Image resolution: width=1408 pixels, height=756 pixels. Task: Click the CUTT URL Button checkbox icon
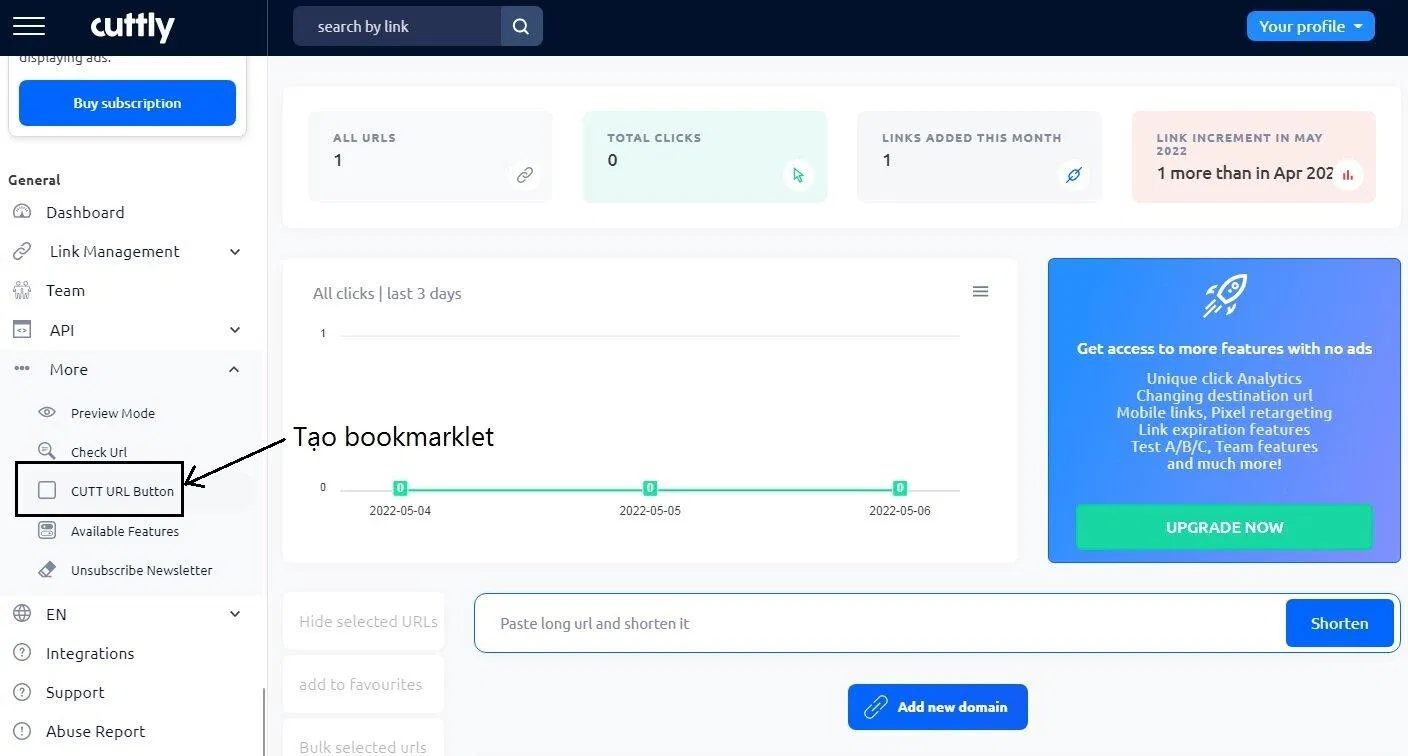[x=47, y=491]
